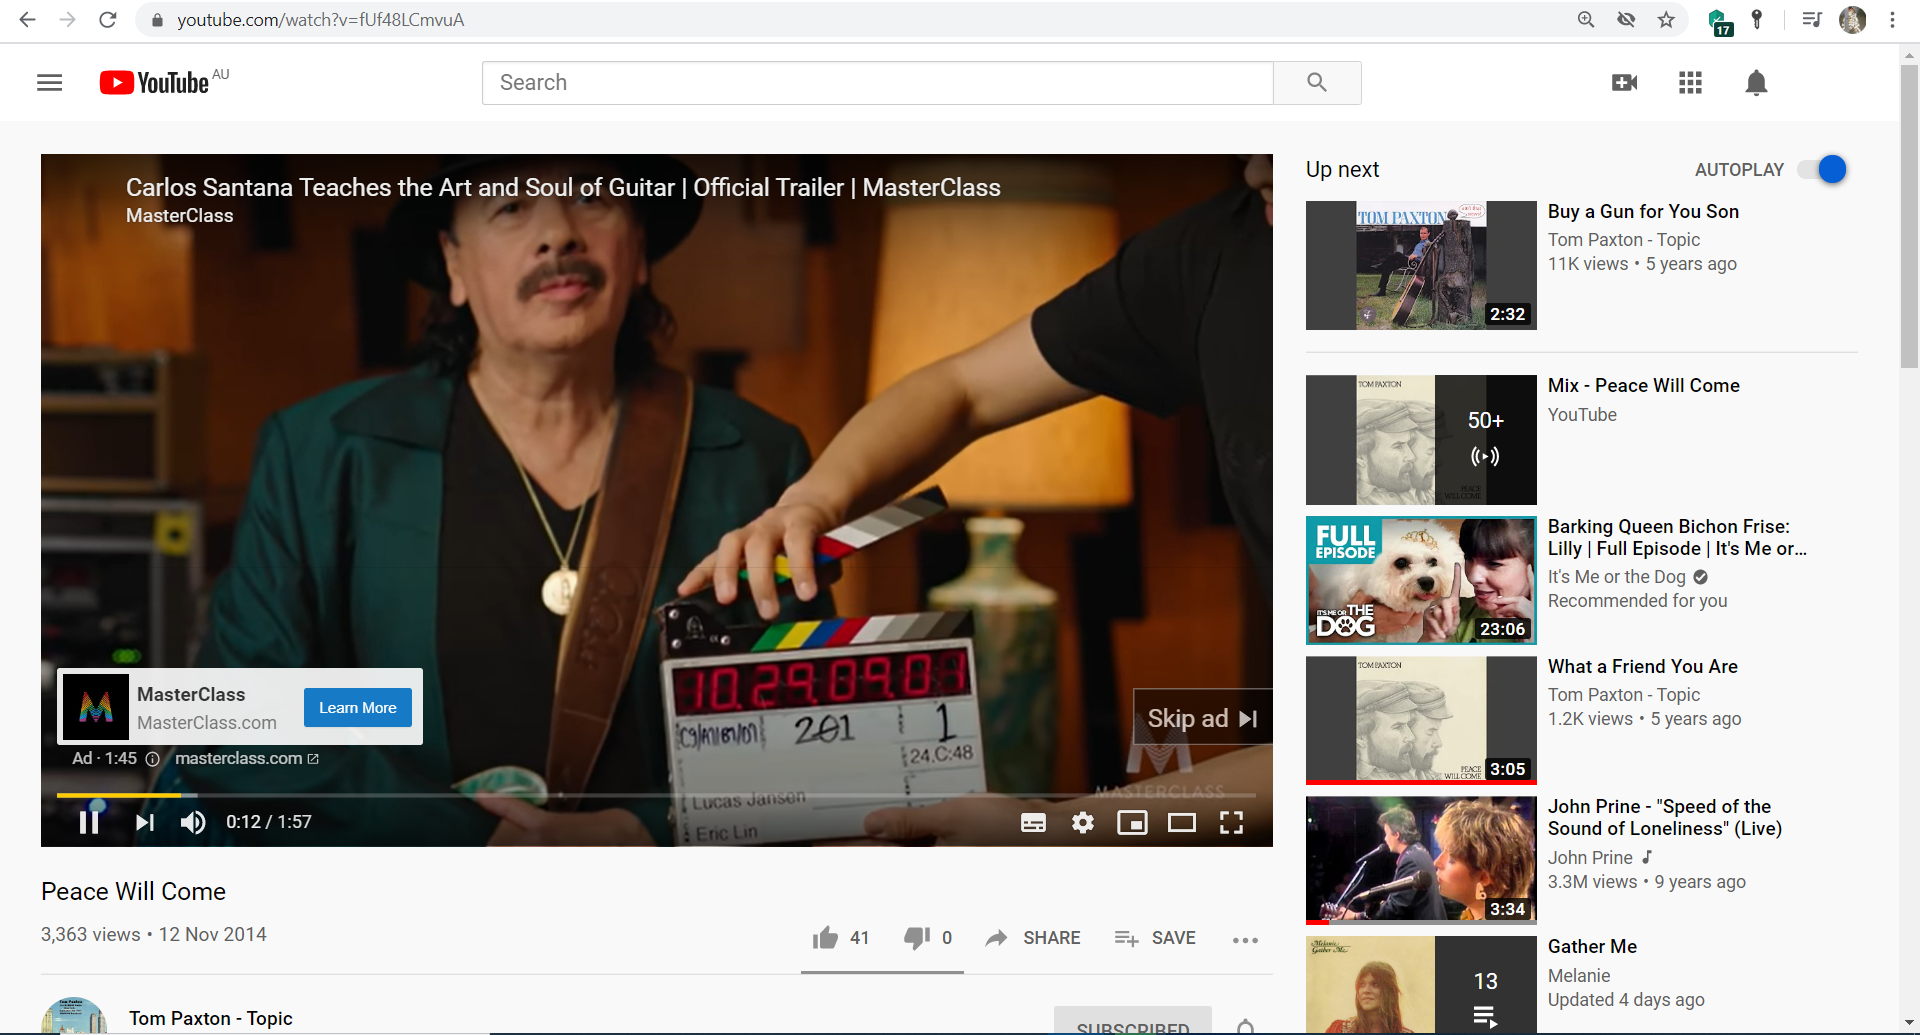The width and height of the screenshot is (1920, 1035).
Task: Toggle subtitles/closed captions
Action: pyautogui.click(x=1033, y=822)
